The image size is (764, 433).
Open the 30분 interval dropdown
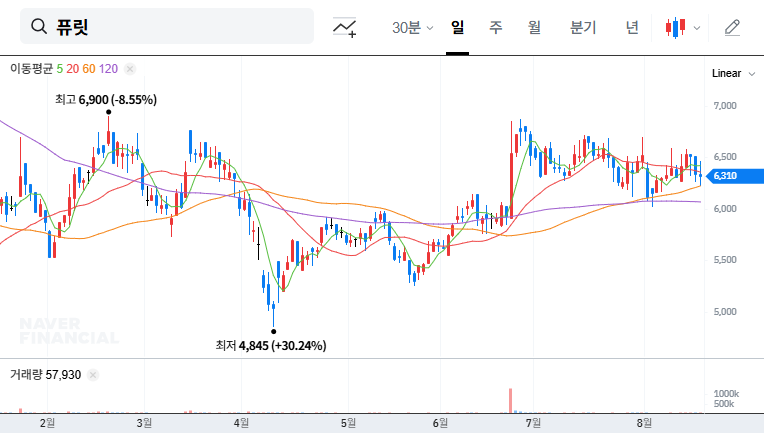[412, 28]
